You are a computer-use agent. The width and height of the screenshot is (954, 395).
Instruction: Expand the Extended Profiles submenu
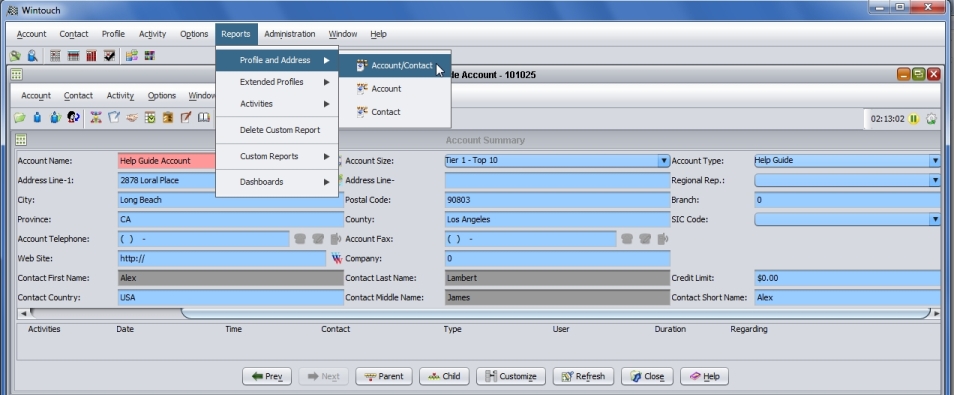pyautogui.click(x=277, y=82)
